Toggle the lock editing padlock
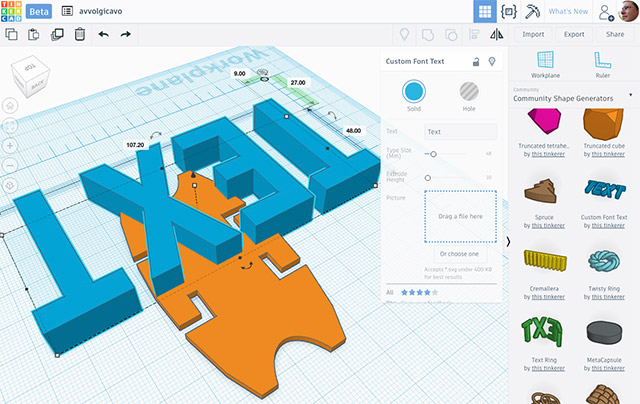 475,62
